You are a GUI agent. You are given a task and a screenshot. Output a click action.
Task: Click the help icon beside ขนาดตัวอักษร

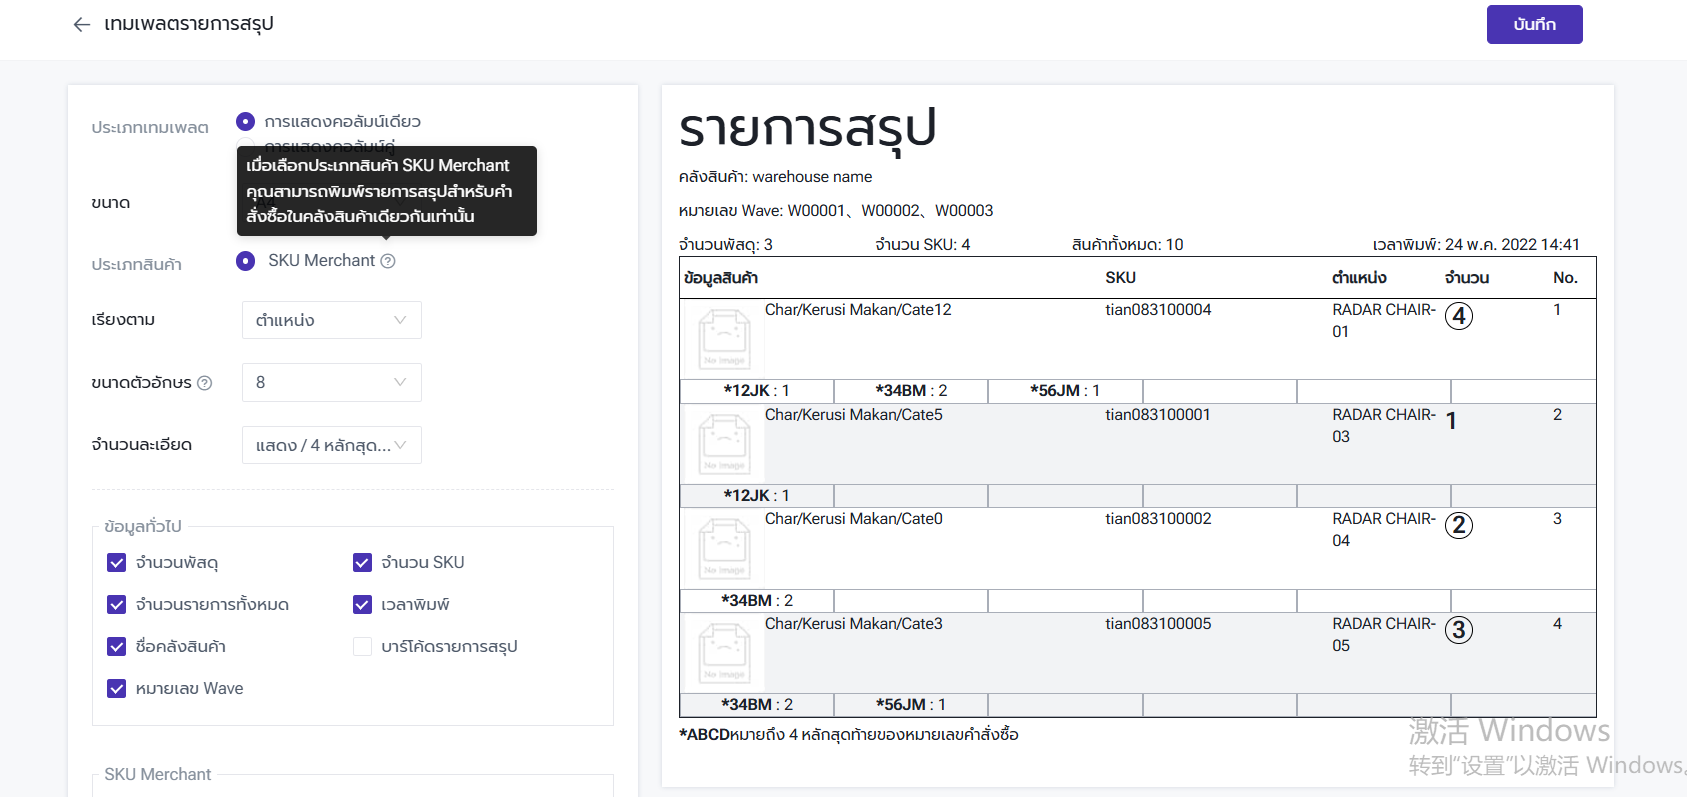pyautogui.click(x=205, y=383)
